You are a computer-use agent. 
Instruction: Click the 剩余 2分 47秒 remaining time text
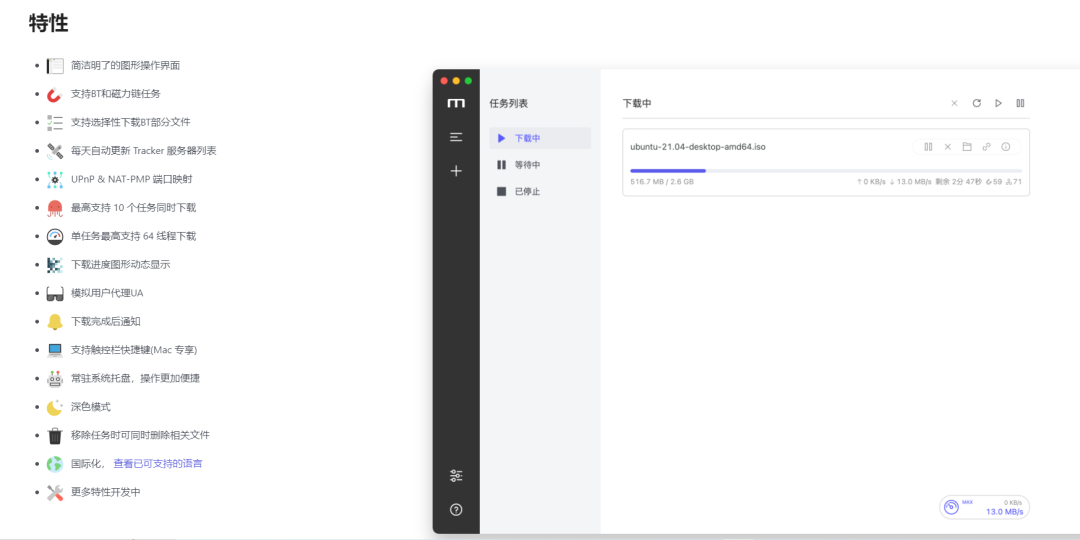[958, 183]
